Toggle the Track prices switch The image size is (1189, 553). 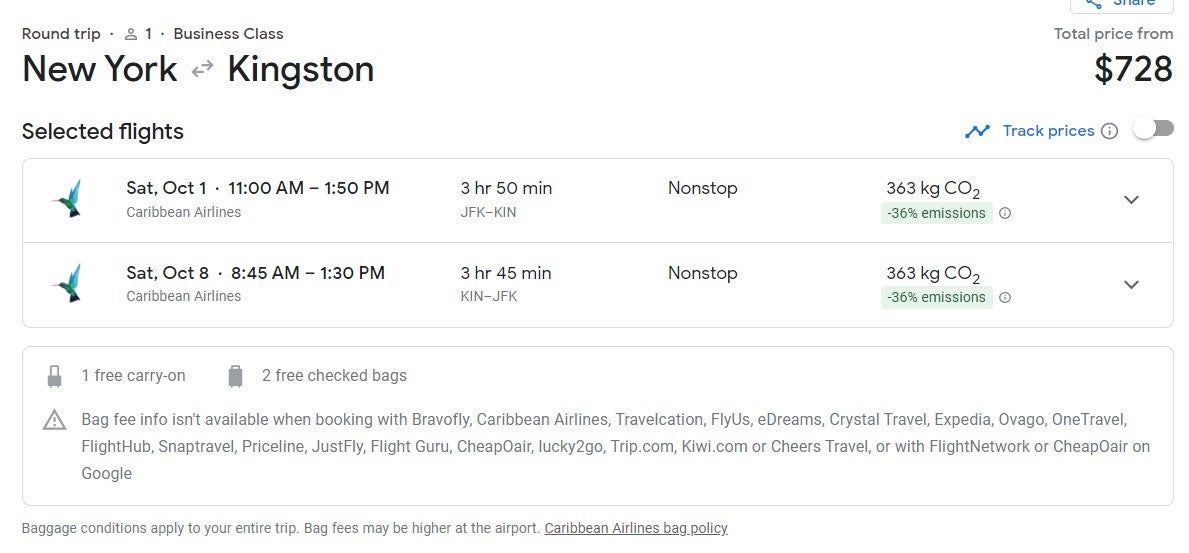1153,129
